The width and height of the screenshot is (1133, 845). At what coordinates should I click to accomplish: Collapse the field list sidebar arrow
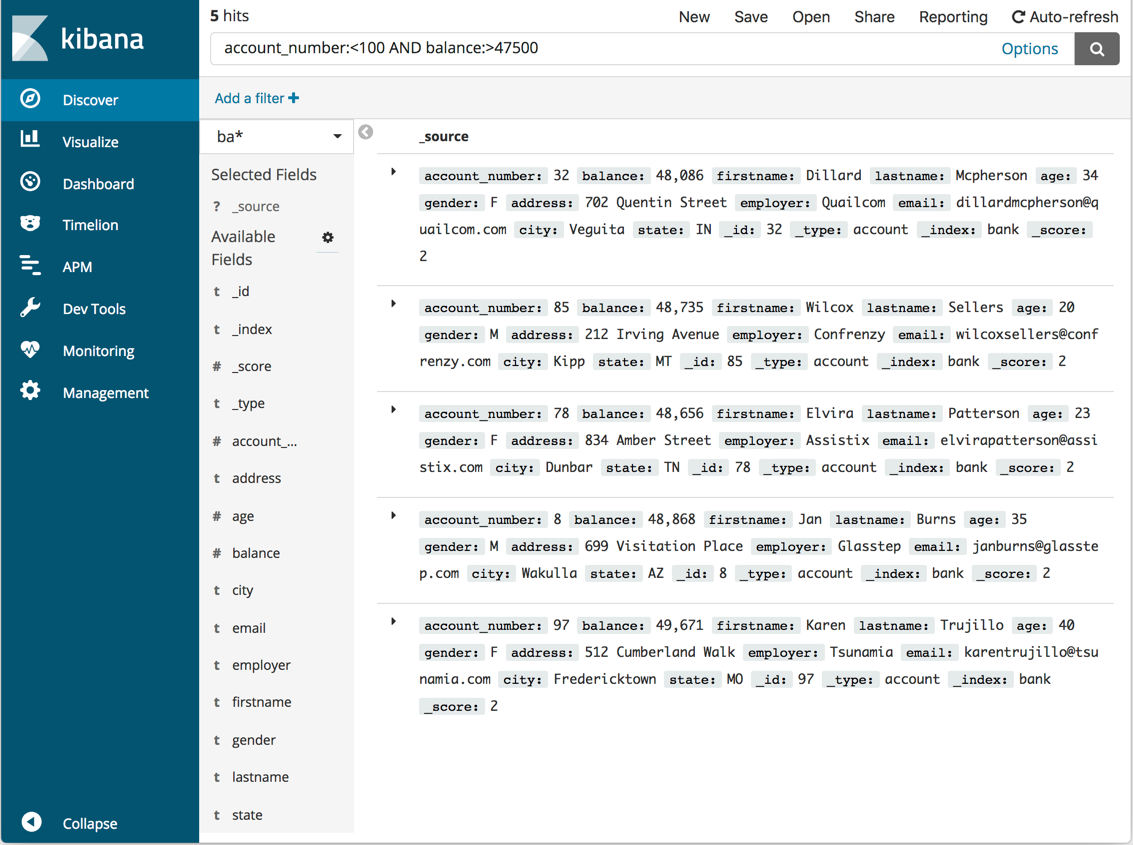[x=366, y=132]
